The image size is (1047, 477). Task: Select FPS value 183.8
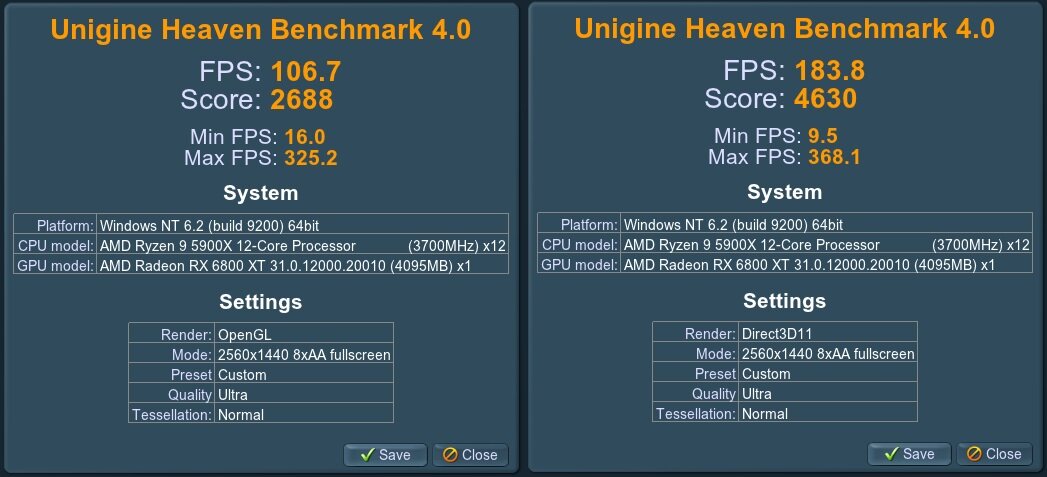tap(830, 71)
